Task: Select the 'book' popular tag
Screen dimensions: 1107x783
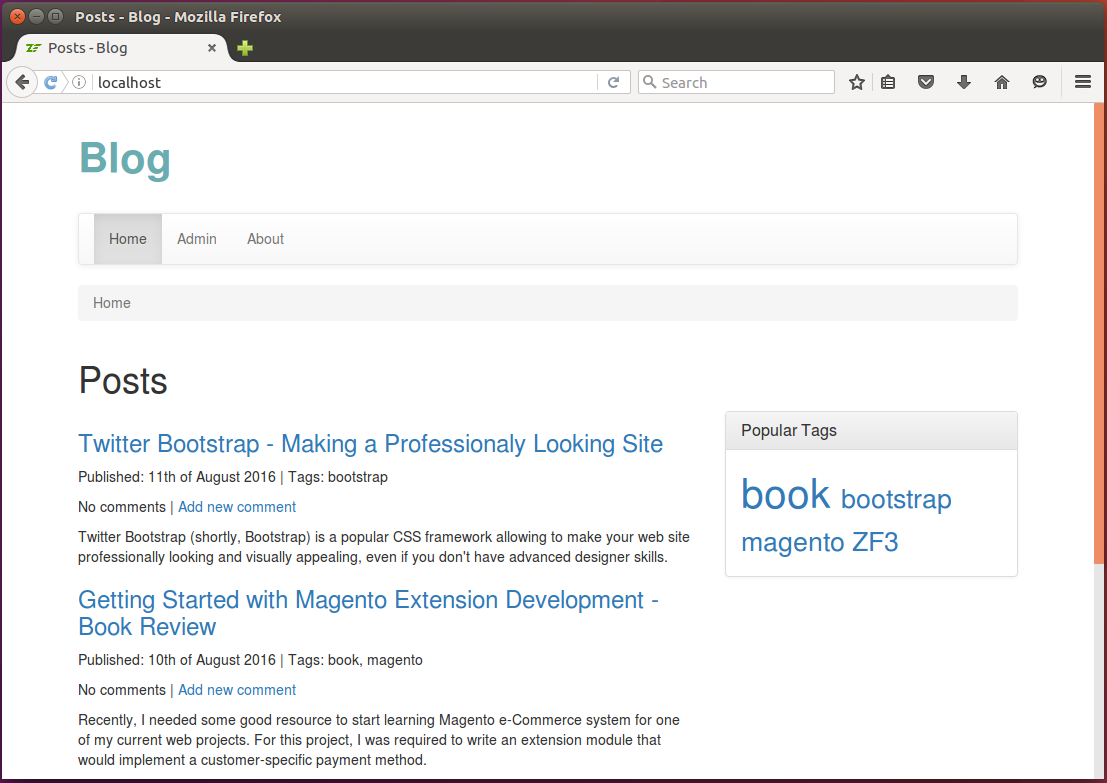Action: tap(785, 494)
